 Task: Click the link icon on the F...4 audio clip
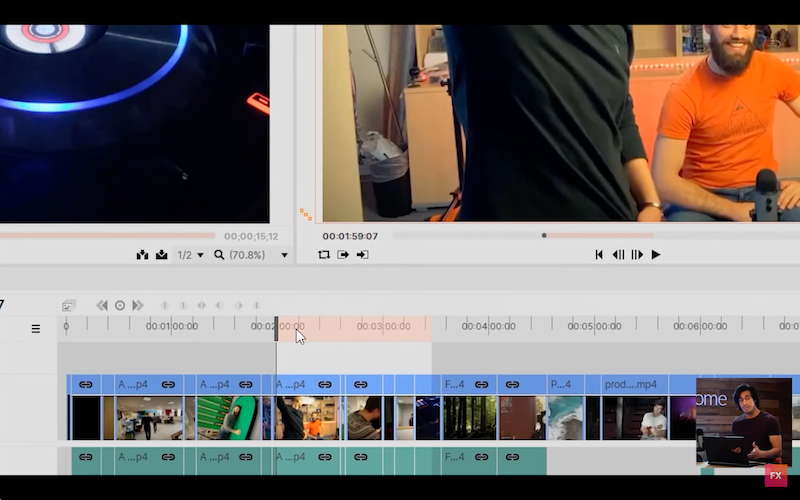[482, 457]
